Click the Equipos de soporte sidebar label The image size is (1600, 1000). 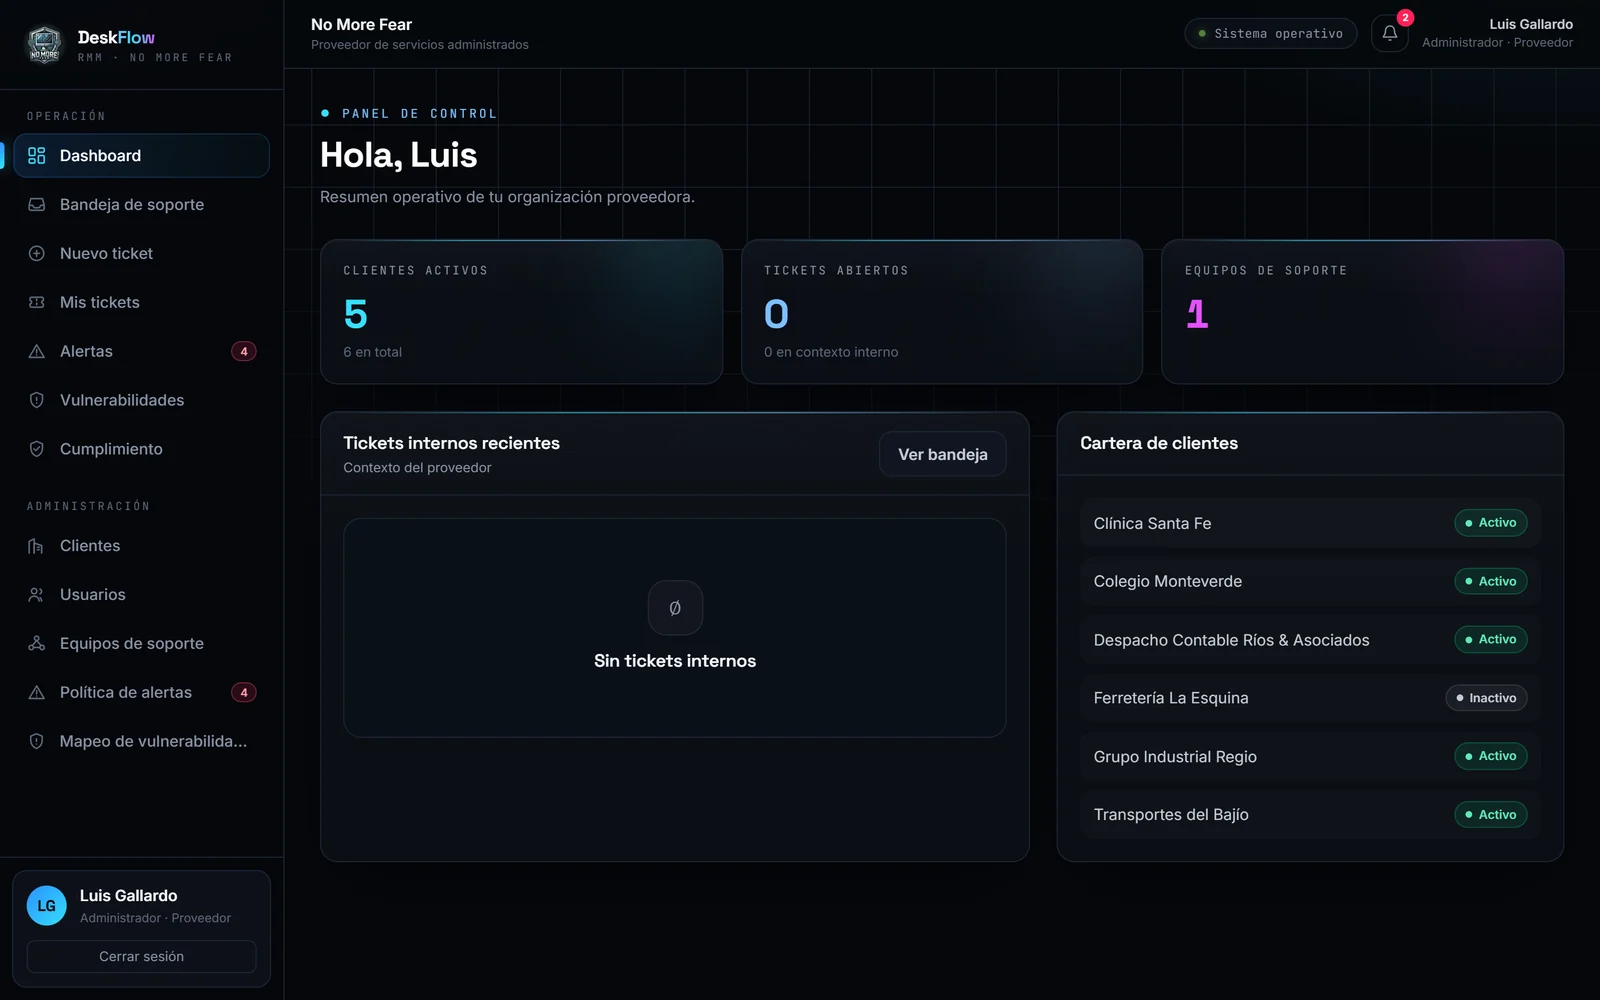pyautogui.click(x=132, y=644)
